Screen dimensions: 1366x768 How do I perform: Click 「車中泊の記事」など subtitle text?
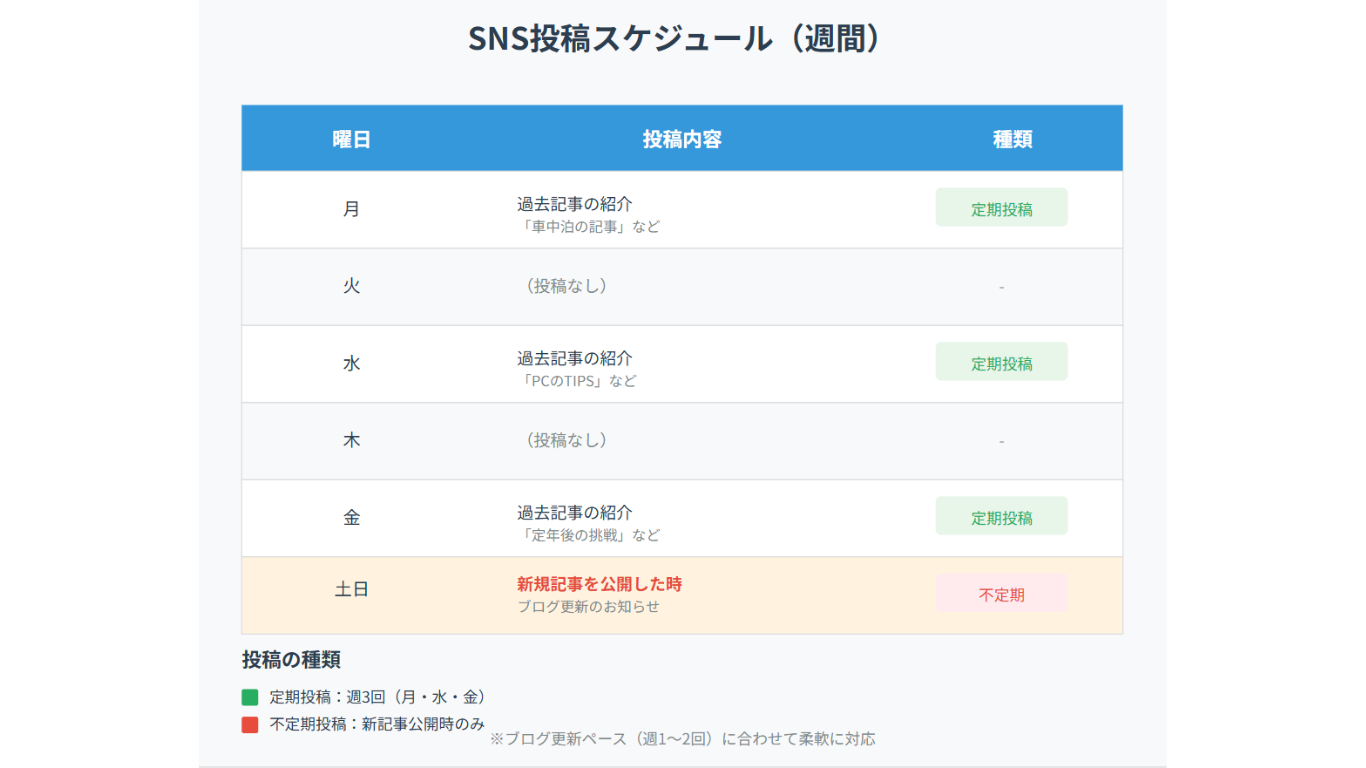[x=588, y=227]
